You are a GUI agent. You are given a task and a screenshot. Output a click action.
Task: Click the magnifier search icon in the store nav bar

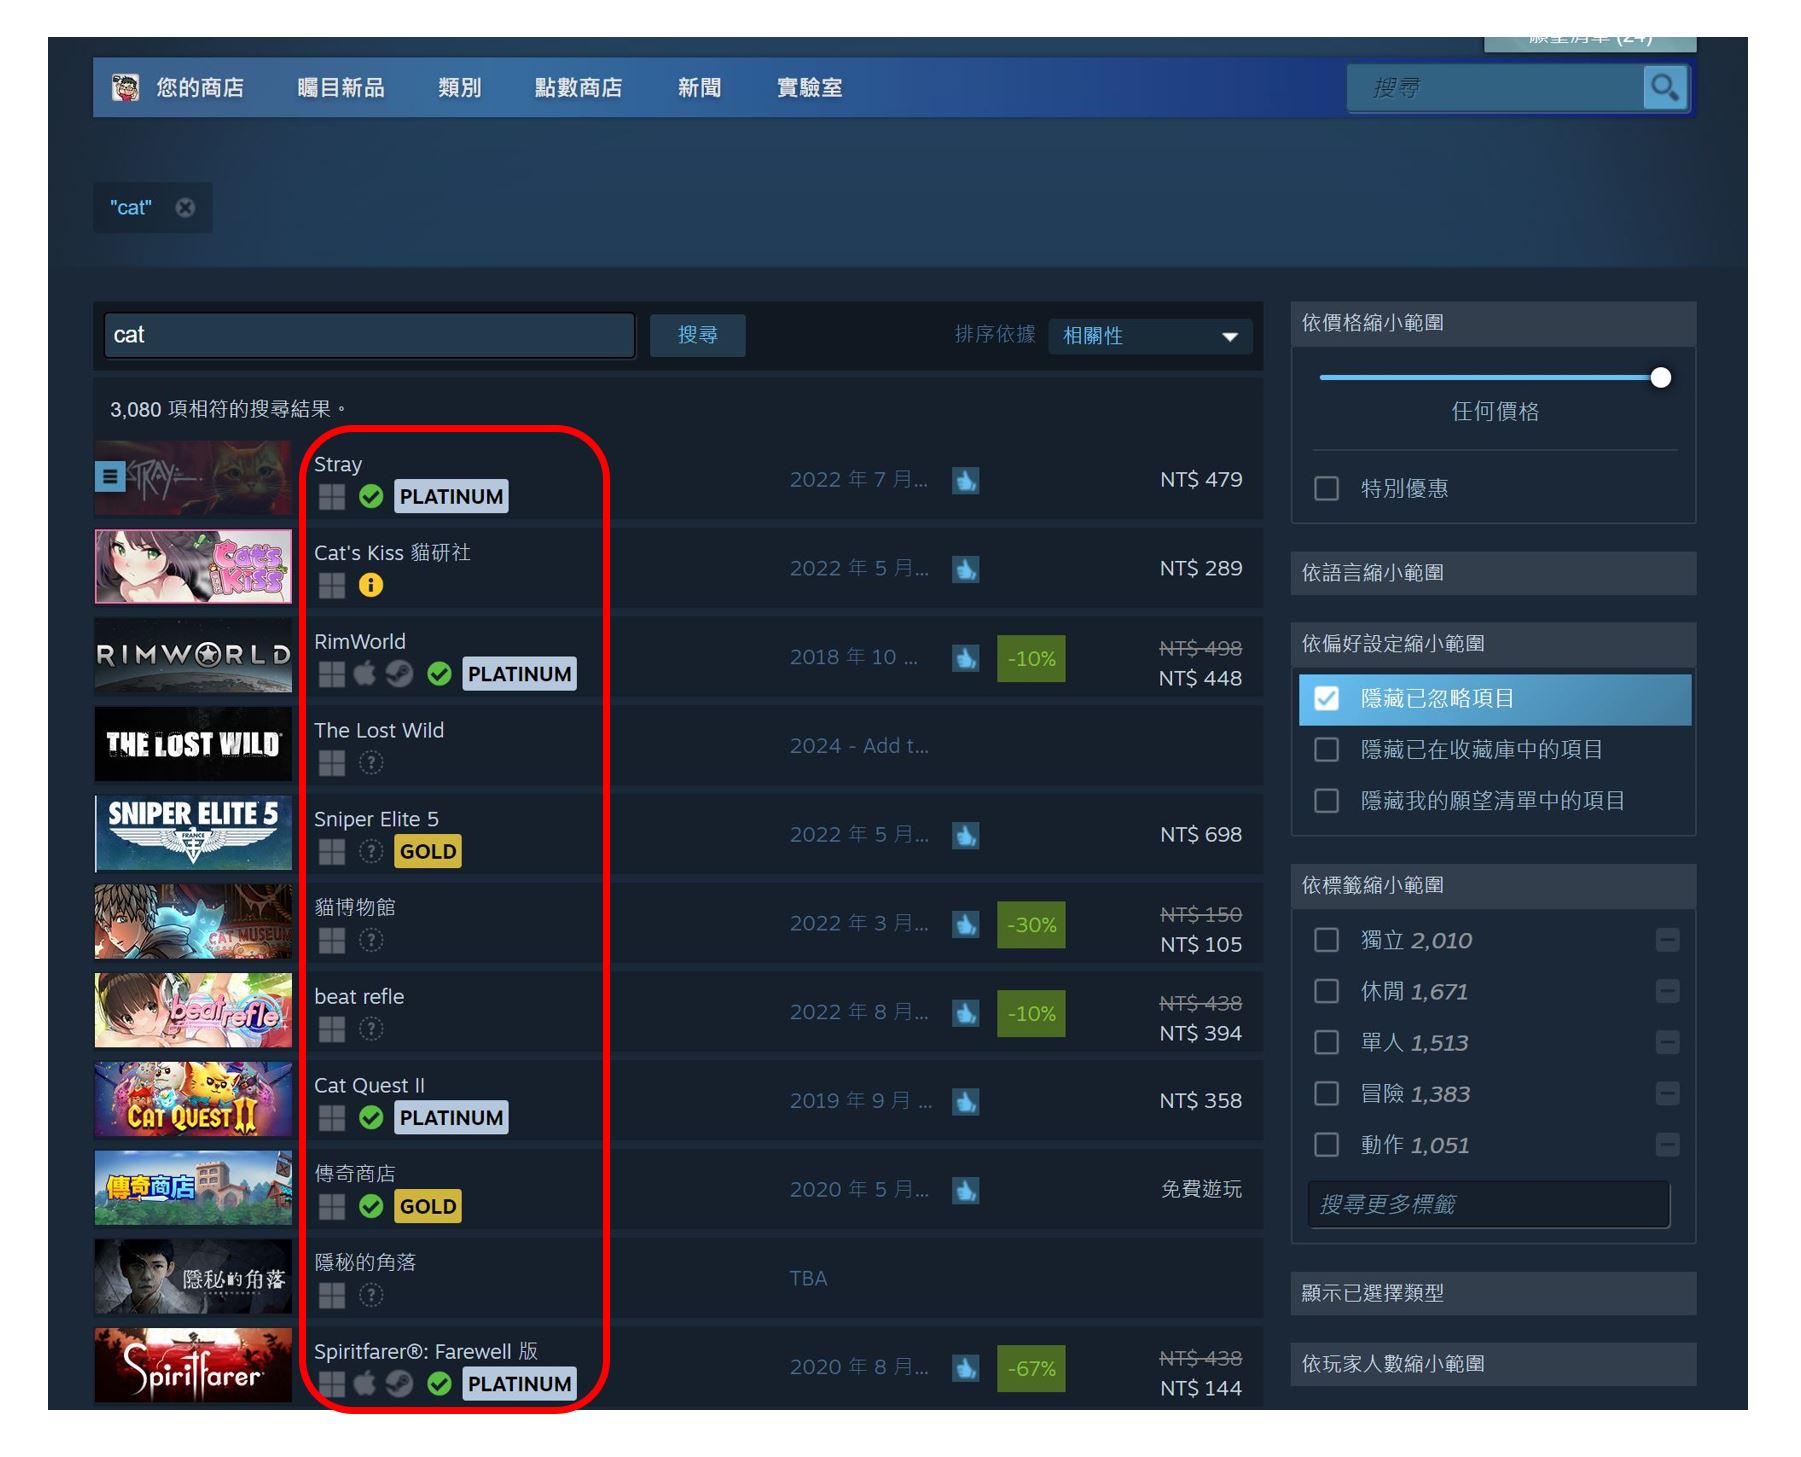tap(1664, 88)
